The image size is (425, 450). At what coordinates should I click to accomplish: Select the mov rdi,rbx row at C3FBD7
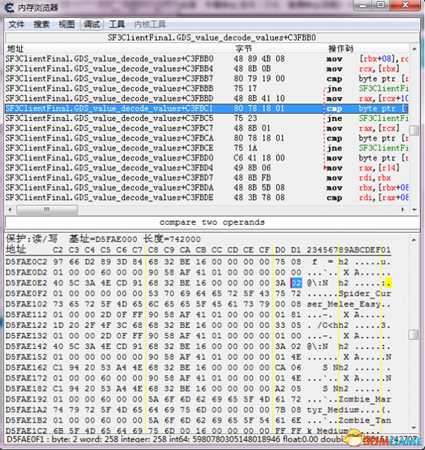(206, 178)
